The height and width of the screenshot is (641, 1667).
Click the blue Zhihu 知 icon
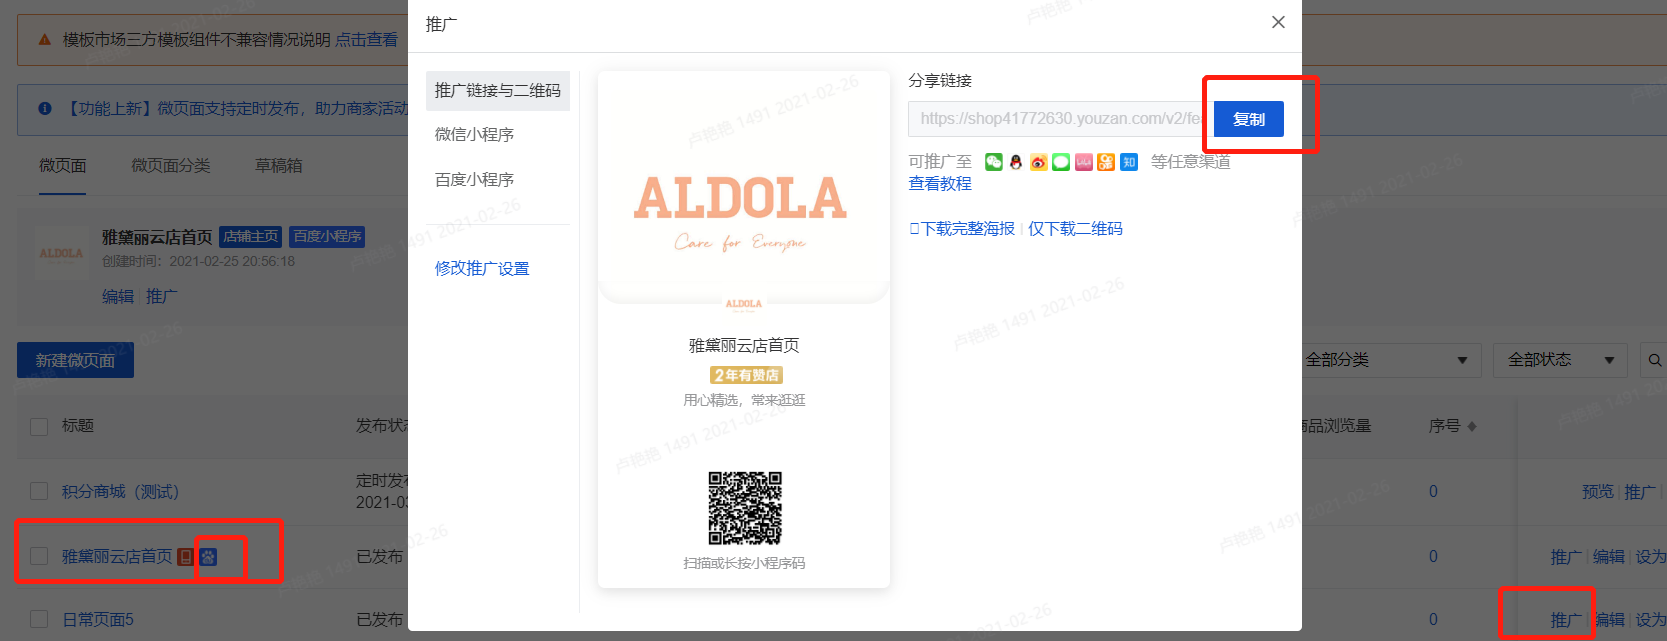tap(1129, 162)
